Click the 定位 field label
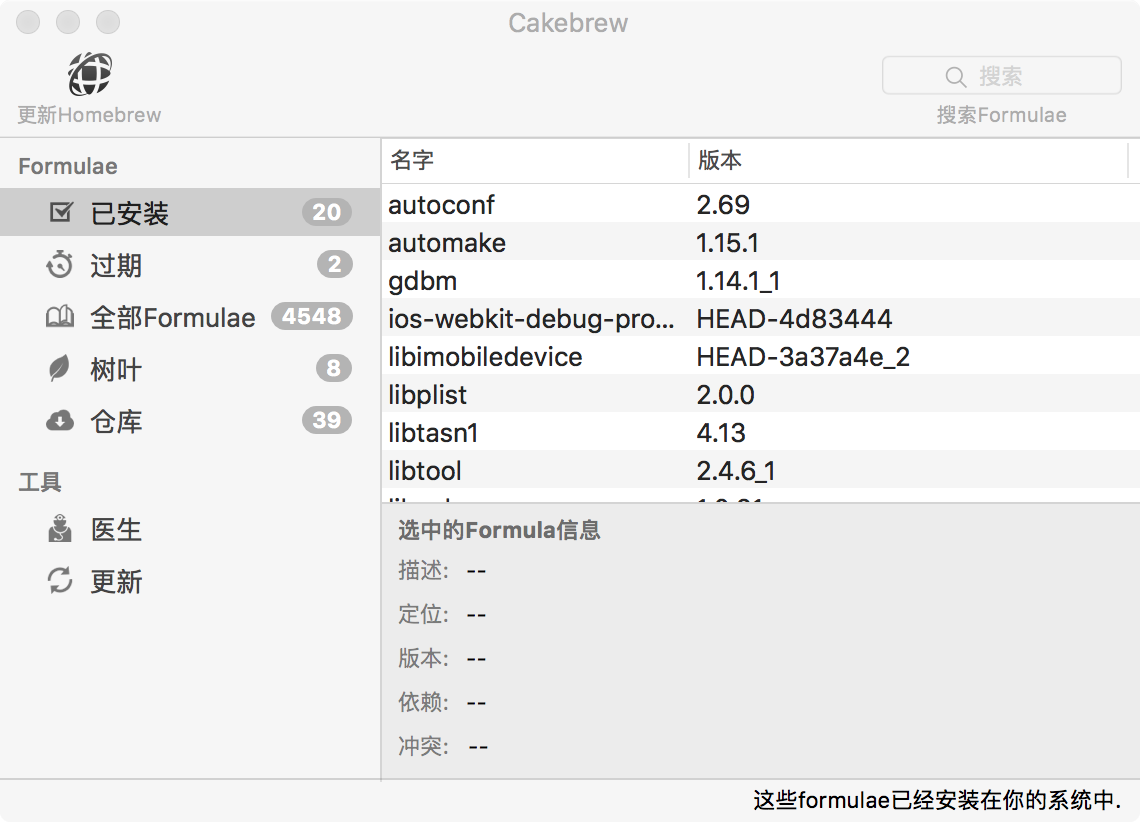The image size is (1140, 822). coord(423,614)
